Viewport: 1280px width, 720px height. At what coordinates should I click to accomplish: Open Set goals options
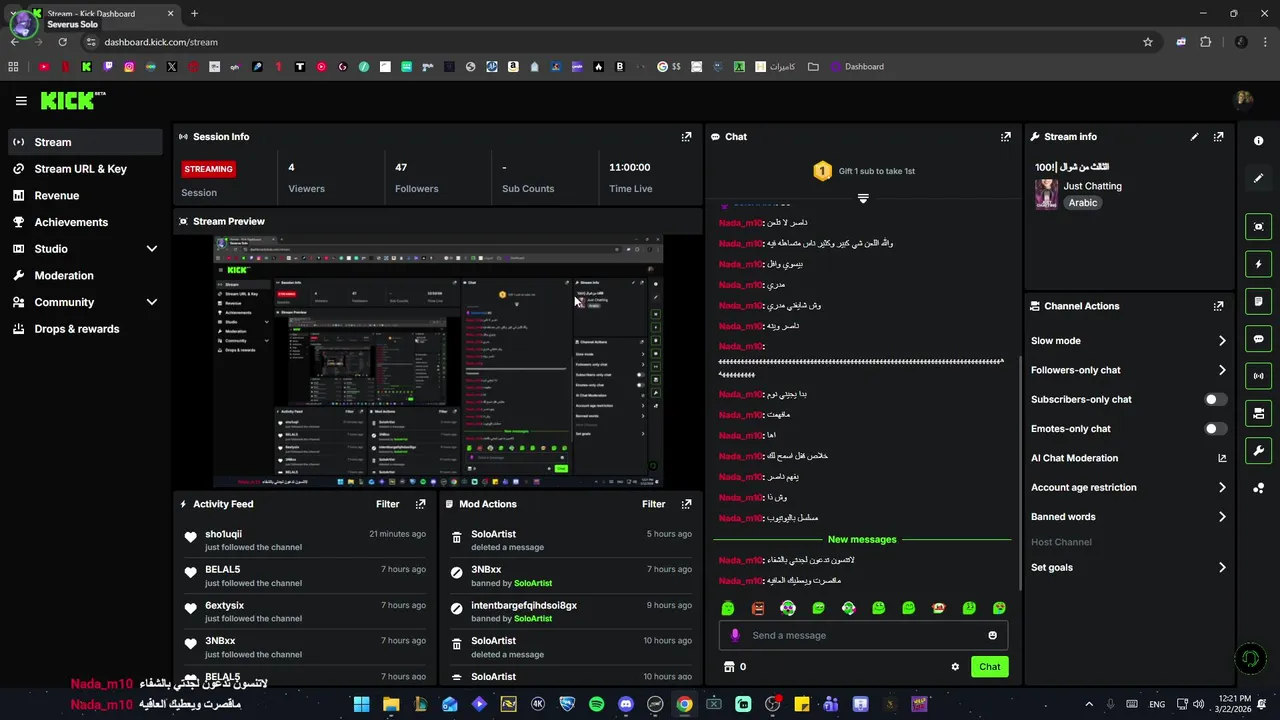[1128, 568]
